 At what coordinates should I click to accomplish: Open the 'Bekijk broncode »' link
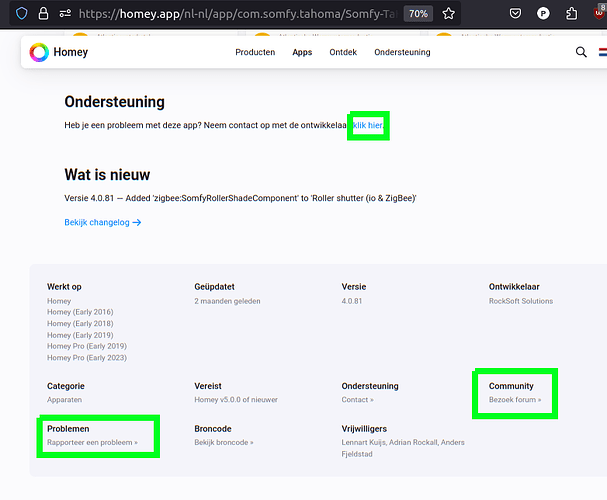224,442
